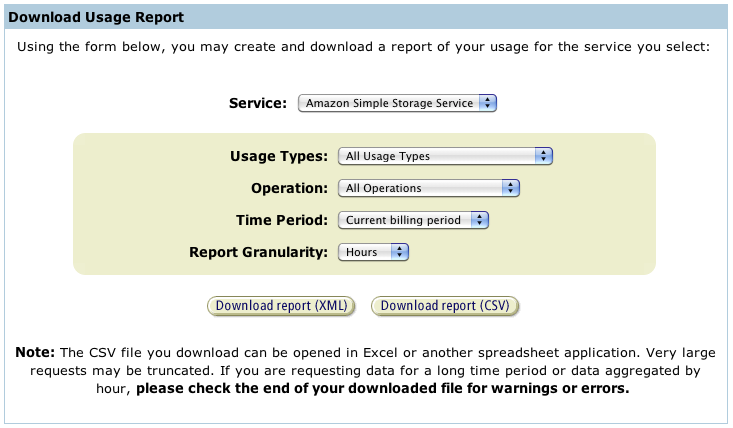The image size is (733, 428).
Task: Open the Service dropdown
Action: (397, 103)
